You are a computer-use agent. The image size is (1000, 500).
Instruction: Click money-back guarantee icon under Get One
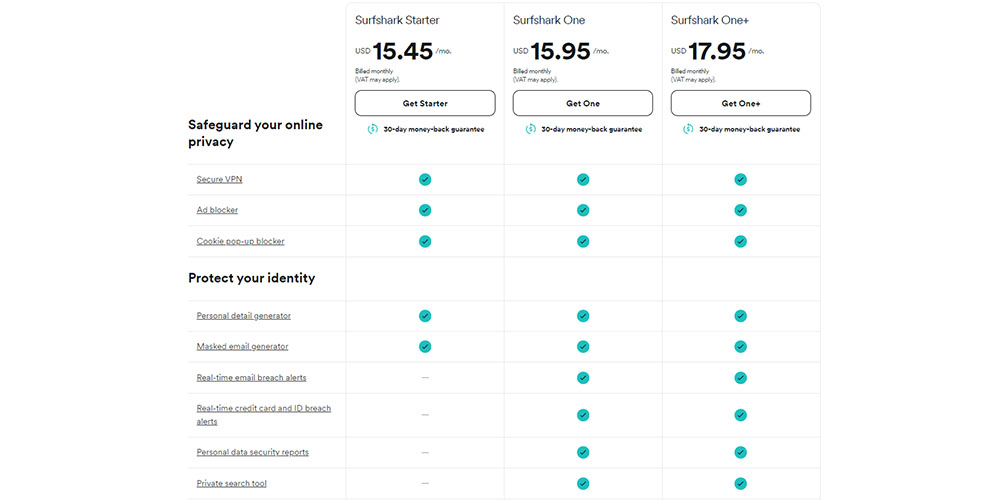tap(531, 129)
